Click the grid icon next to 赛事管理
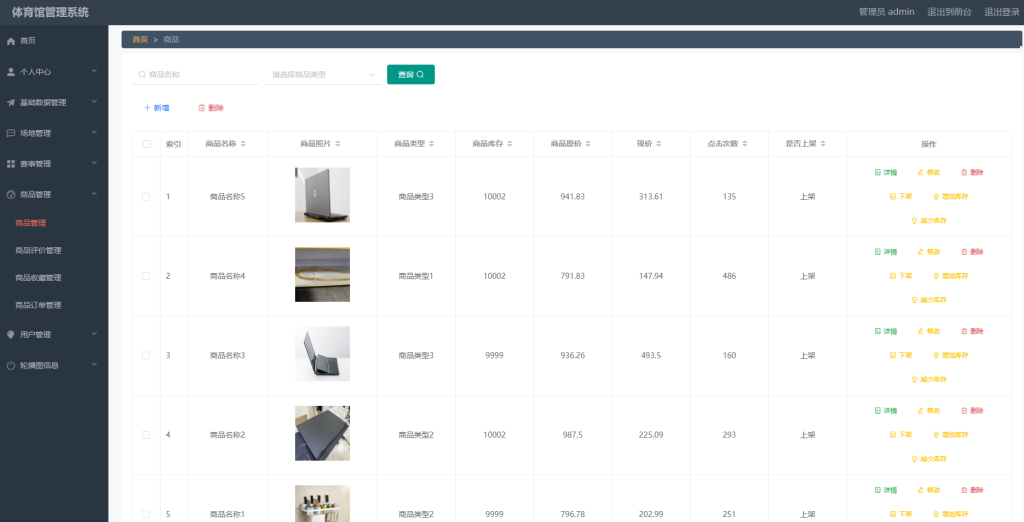The width and height of the screenshot is (1024, 522). point(10,164)
